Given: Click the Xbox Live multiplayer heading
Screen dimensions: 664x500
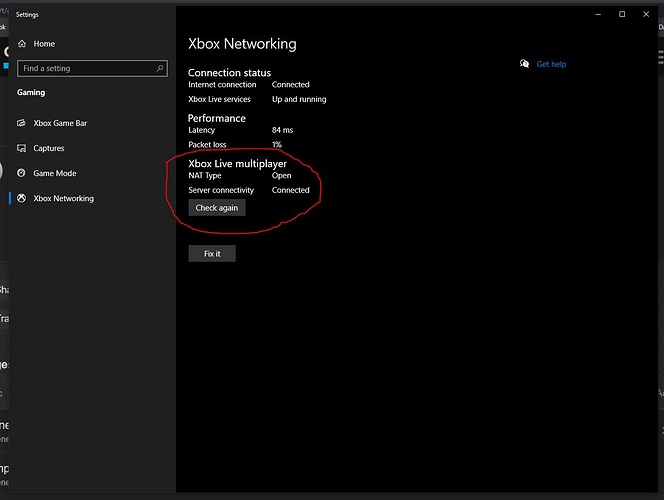Looking at the screenshot, I should coord(238,163).
